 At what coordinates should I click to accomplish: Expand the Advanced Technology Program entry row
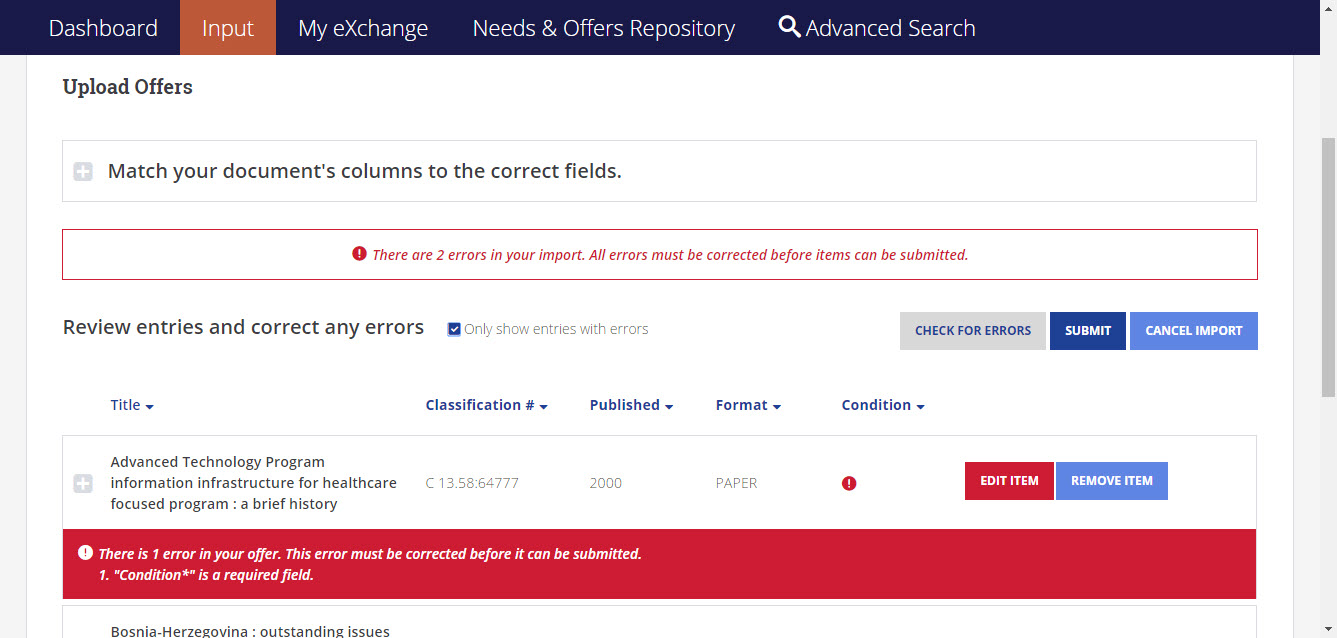pyautogui.click(x=83, y=483)
